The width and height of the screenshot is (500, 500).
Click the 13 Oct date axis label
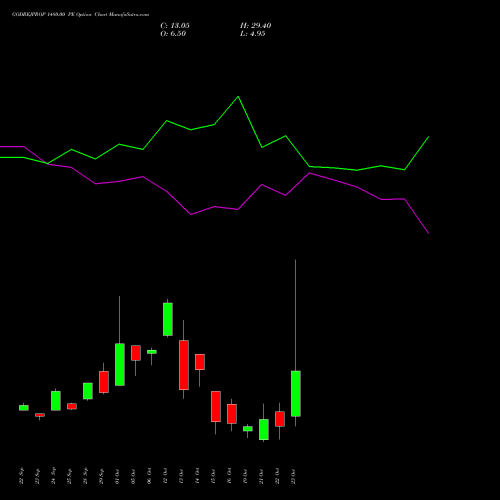[x=181, y=476]
